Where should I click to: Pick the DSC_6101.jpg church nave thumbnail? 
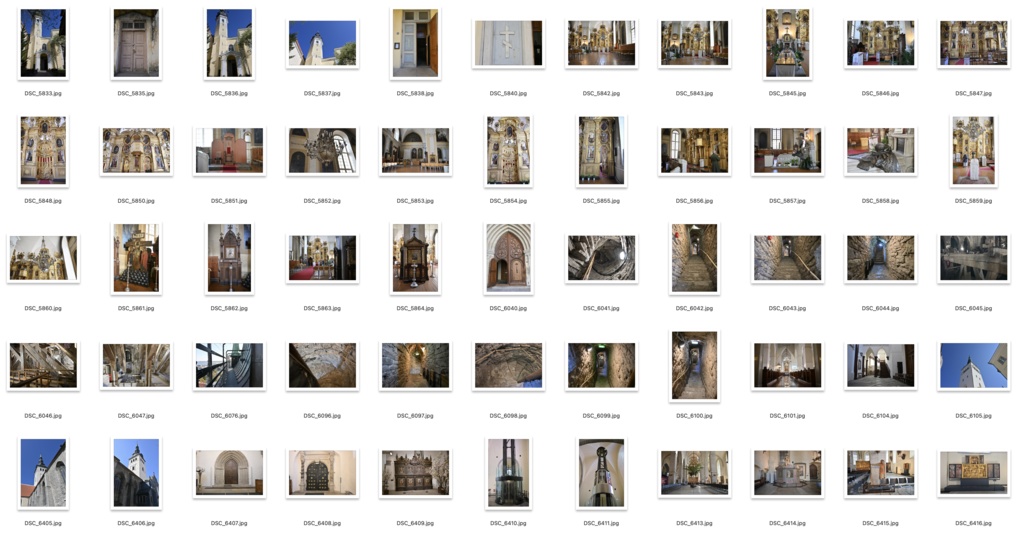tap(788, 365)
